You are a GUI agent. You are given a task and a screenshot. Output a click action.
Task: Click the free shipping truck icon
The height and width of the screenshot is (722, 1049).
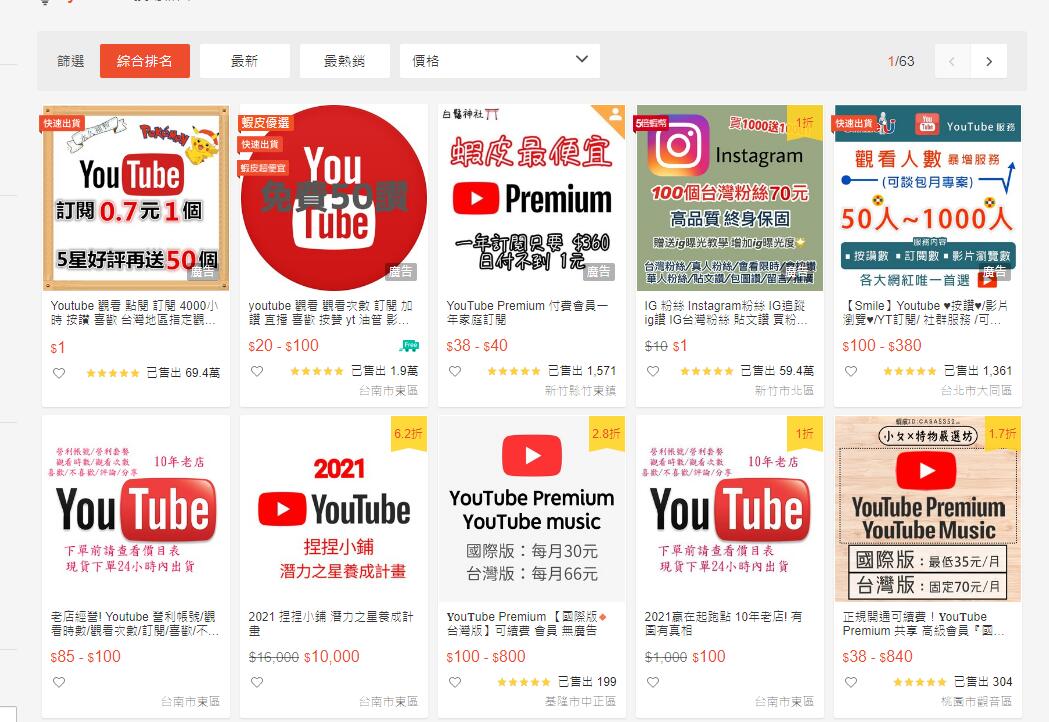point(409,345)
